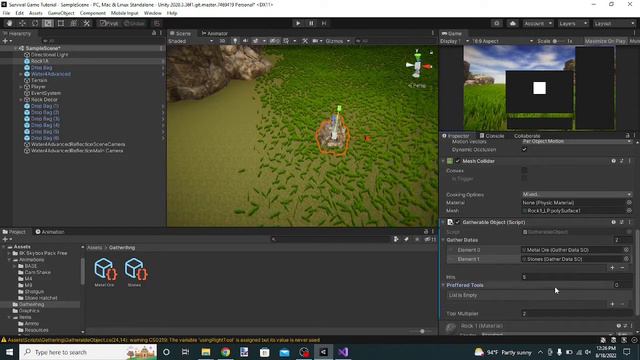Open Gatherable Object script help icon

pos(613,222)
